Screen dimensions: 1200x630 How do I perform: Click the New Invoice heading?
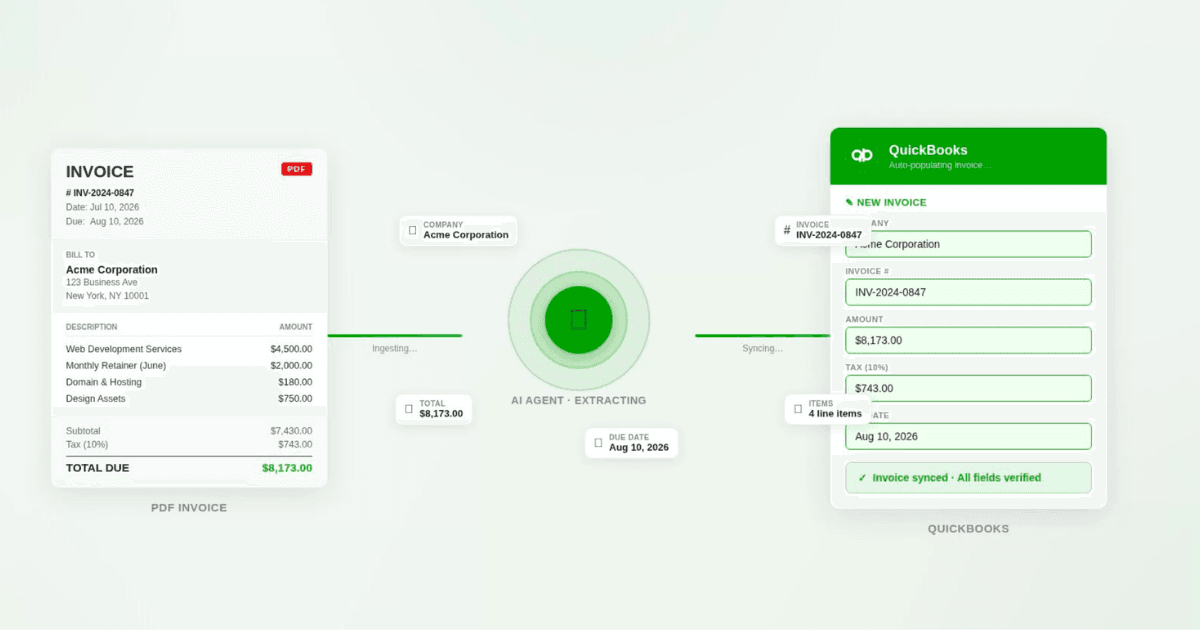point(886,202)
